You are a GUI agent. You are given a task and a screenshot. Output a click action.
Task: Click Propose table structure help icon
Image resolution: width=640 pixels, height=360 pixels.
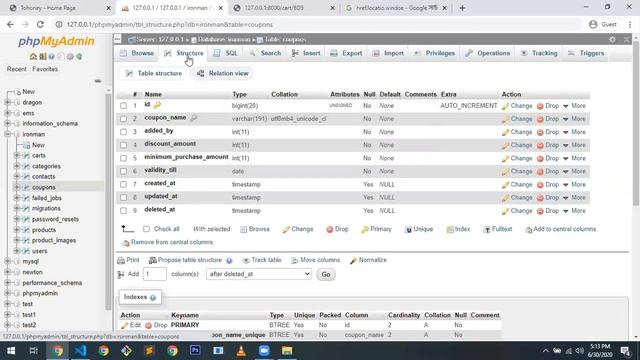coord(229,260)
